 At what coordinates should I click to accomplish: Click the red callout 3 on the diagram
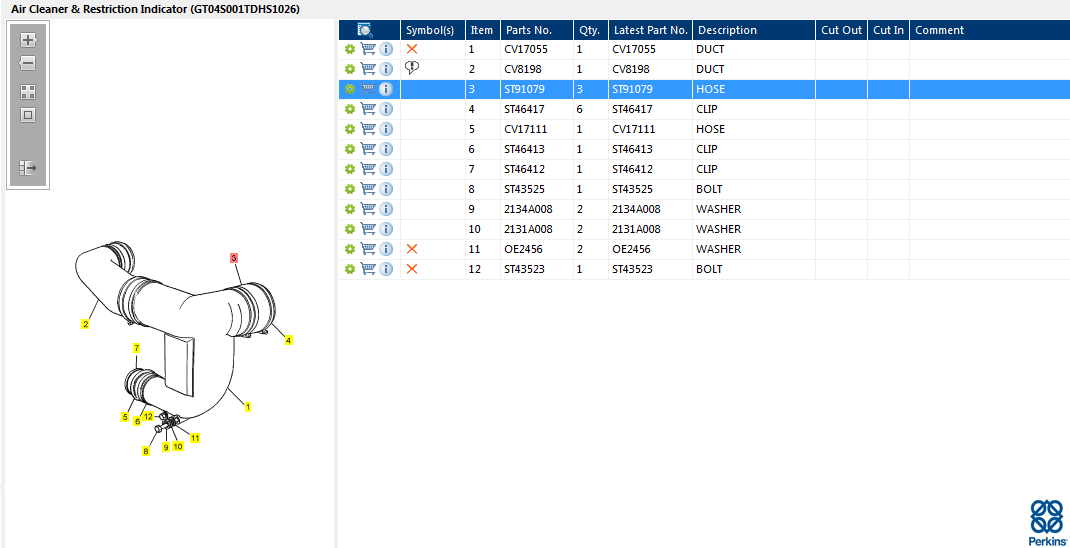pyautogui.click(x=234, y=258)
